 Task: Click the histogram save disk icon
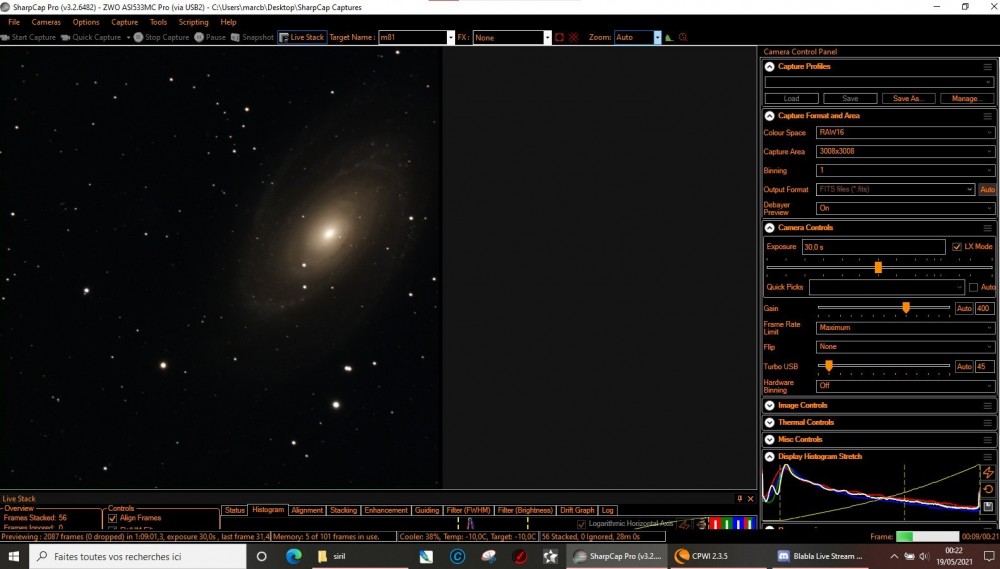tap(988, 506)
